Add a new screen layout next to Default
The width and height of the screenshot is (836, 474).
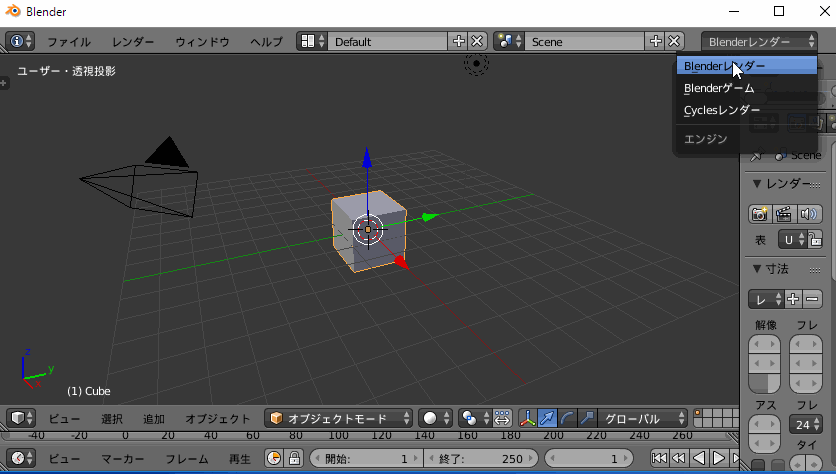(x=459, y=41)
